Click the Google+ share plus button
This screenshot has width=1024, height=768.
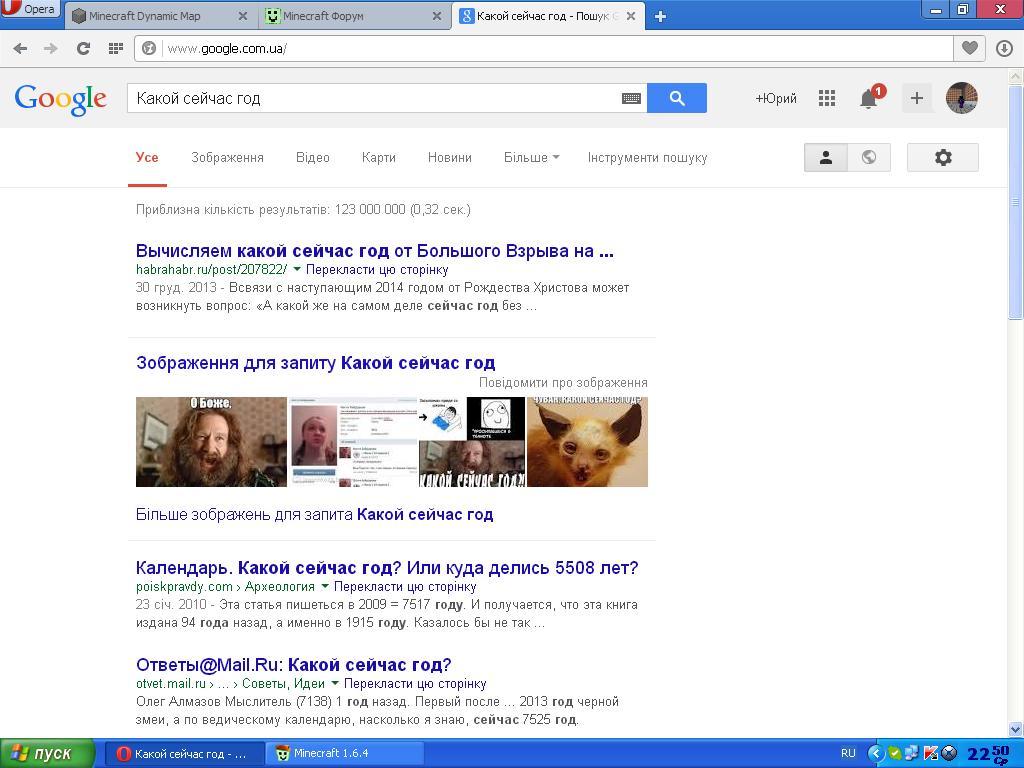coord(917,99)
